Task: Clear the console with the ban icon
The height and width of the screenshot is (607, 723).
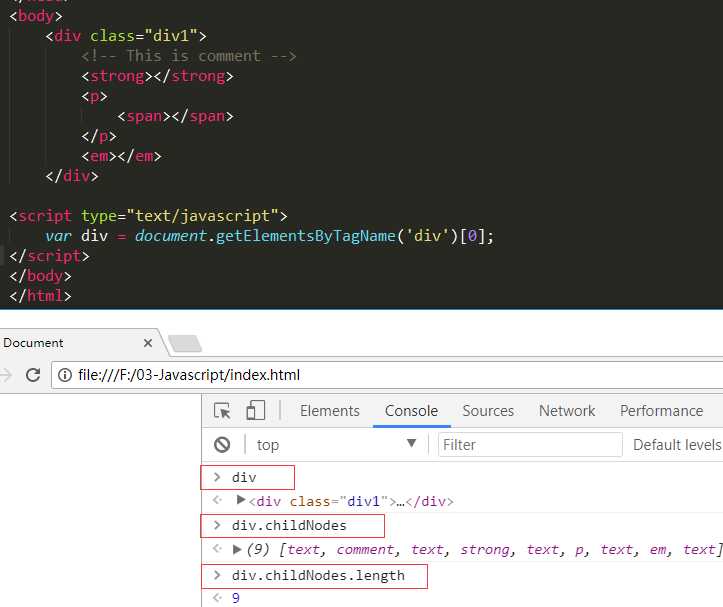Action: coord(222,445)
